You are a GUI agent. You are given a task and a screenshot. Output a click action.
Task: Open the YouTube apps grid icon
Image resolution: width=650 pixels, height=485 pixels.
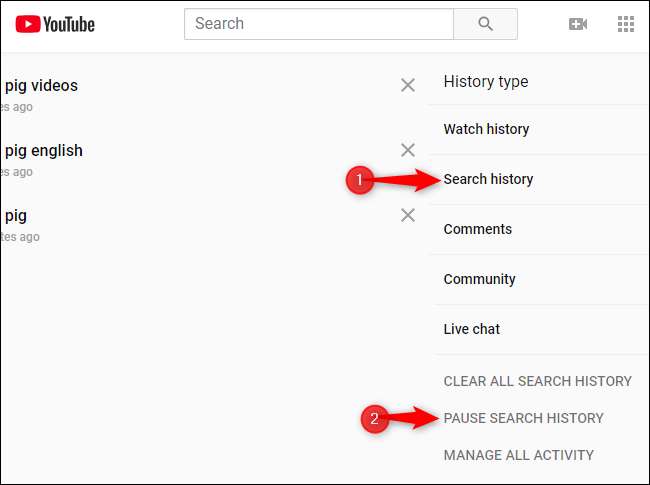coord(626,24)
